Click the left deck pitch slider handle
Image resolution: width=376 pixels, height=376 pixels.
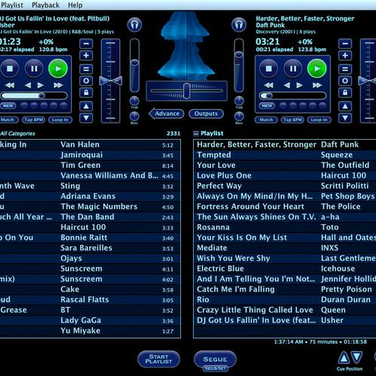pyautogui.click(x=111, y=81)
